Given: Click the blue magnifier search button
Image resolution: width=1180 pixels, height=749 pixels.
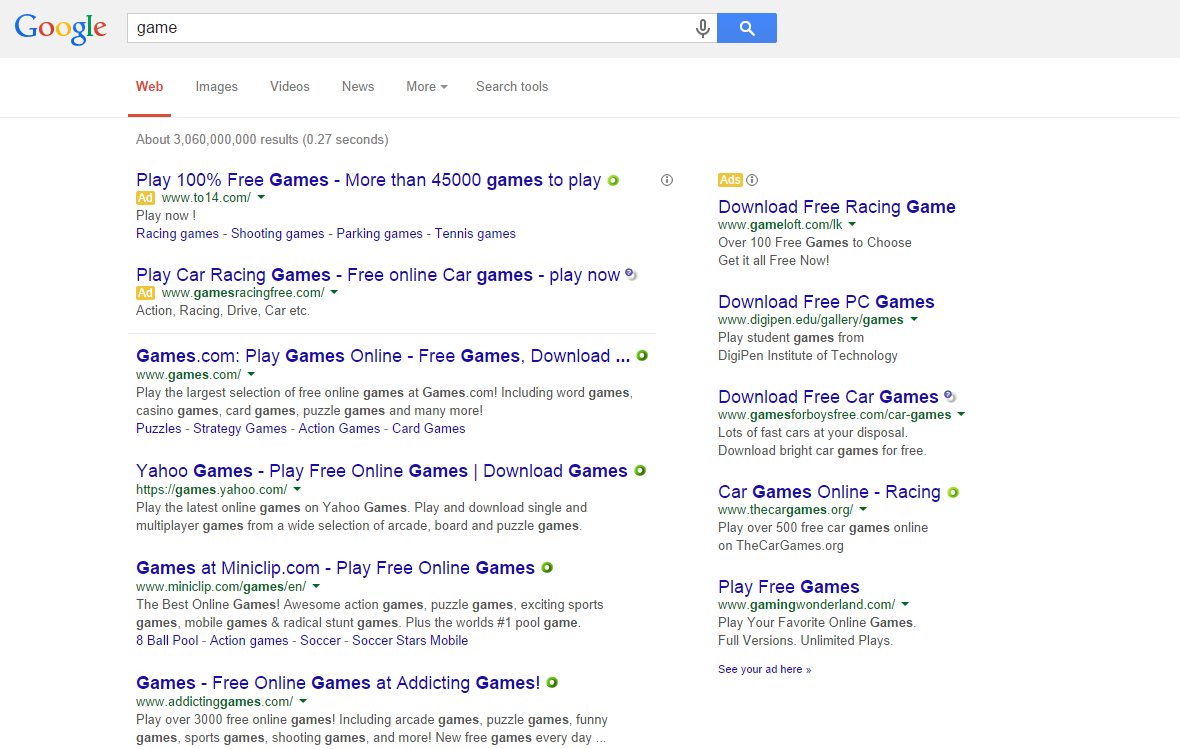Looking at the screenshot, I should tap(747, 28).
